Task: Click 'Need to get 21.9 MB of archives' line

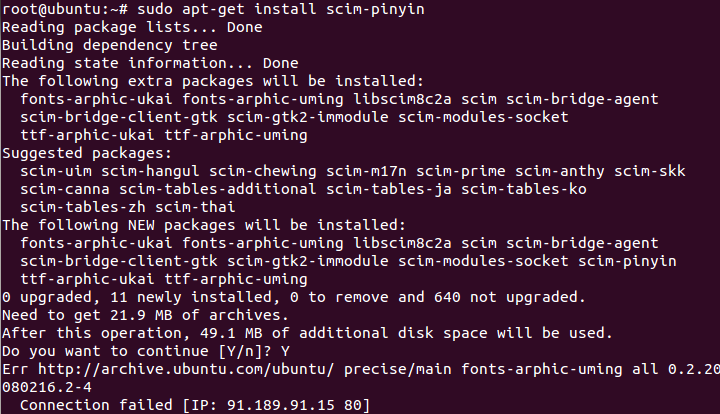Action: 145,315
